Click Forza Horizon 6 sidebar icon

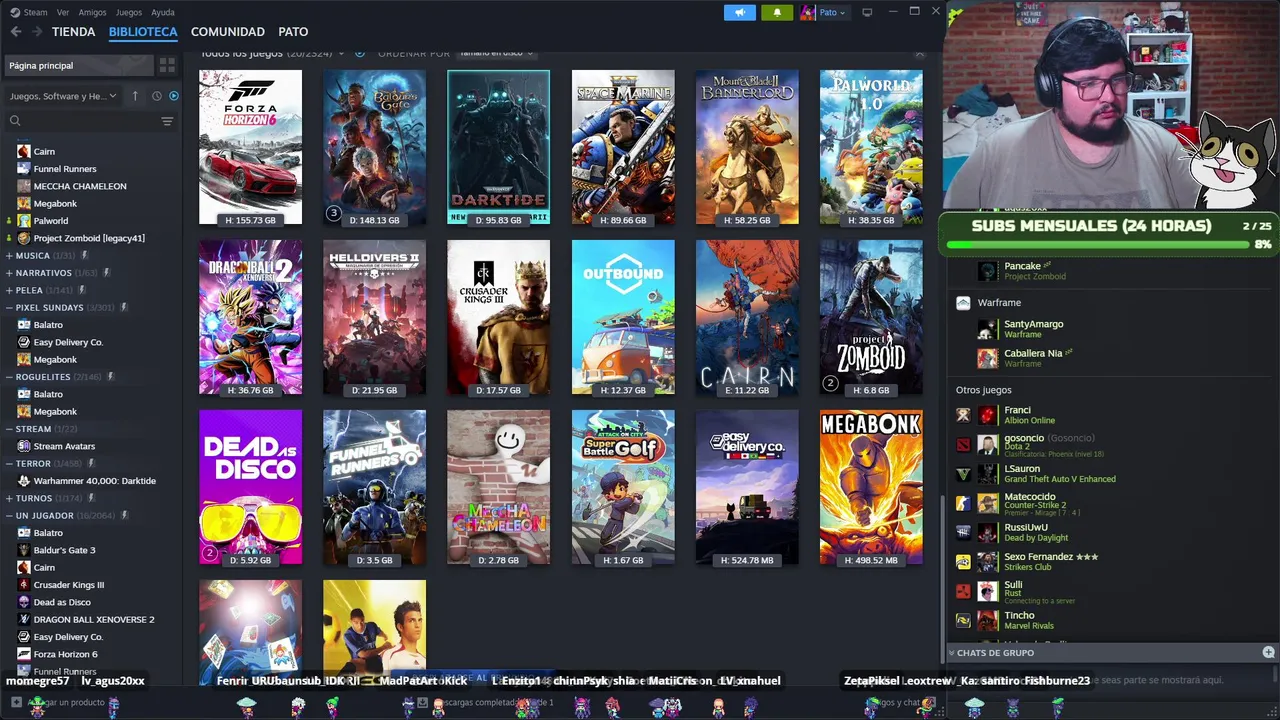tap(24, 654)
